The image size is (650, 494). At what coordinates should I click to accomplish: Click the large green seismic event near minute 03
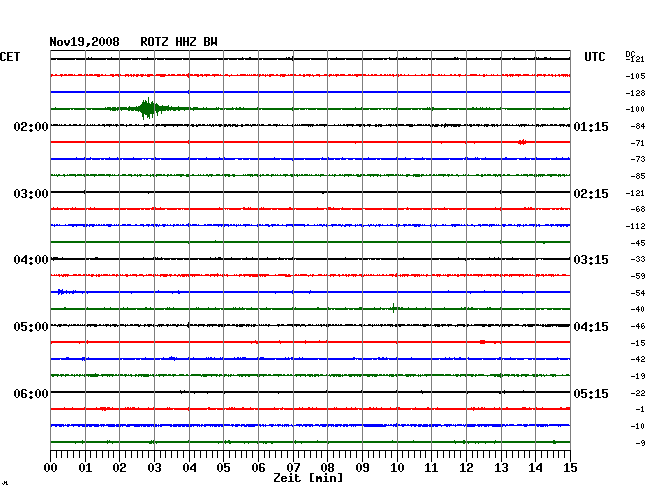pyautogui.click(x=148, y=109)
